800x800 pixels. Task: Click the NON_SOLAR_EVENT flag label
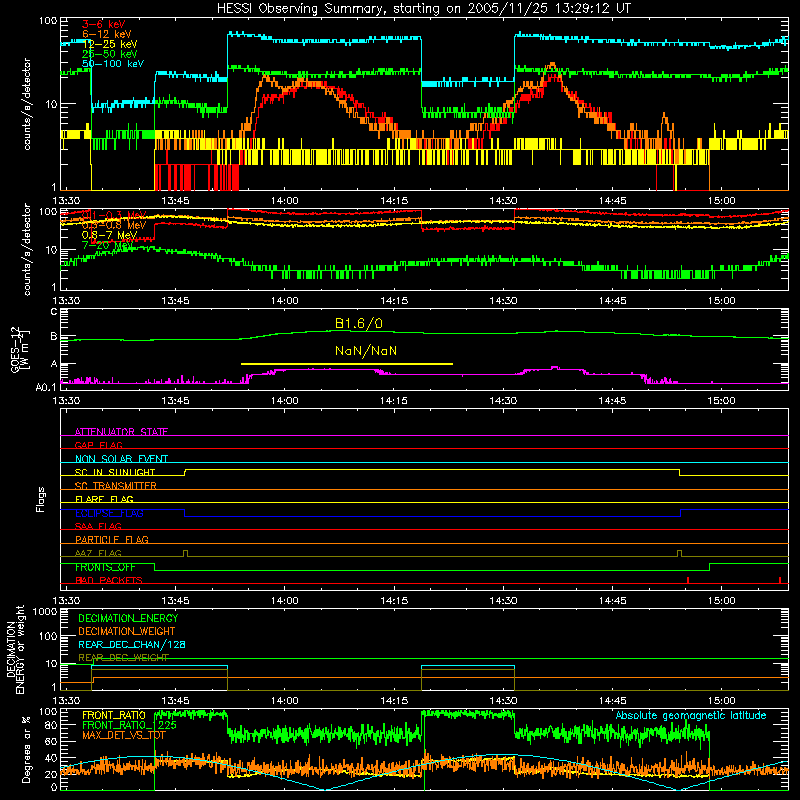(121, 459)
